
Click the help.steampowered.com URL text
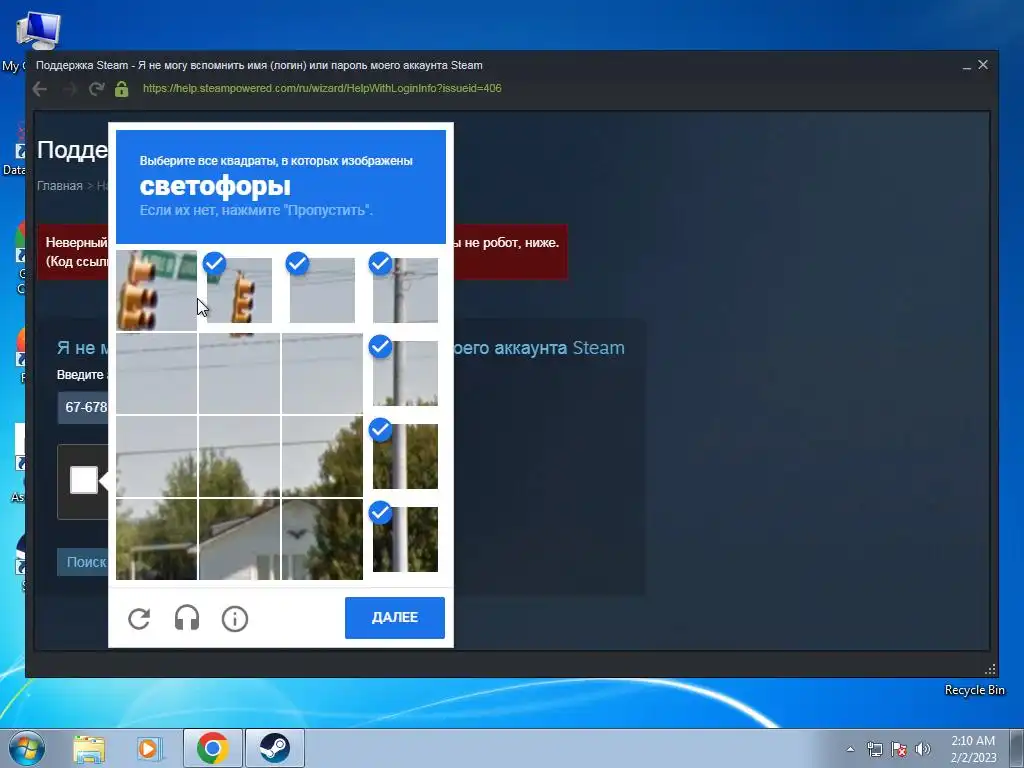pyautogui.click(x=322, y=88)
